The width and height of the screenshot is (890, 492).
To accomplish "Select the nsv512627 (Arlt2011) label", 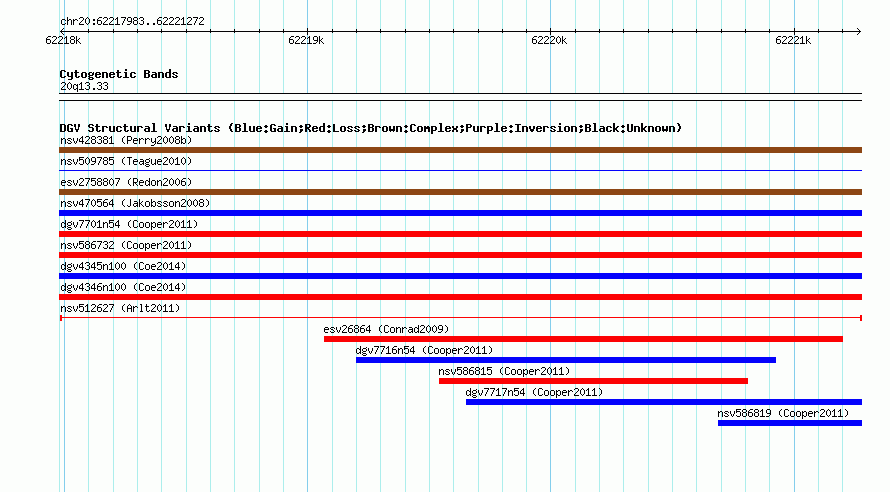I will 120,308.
